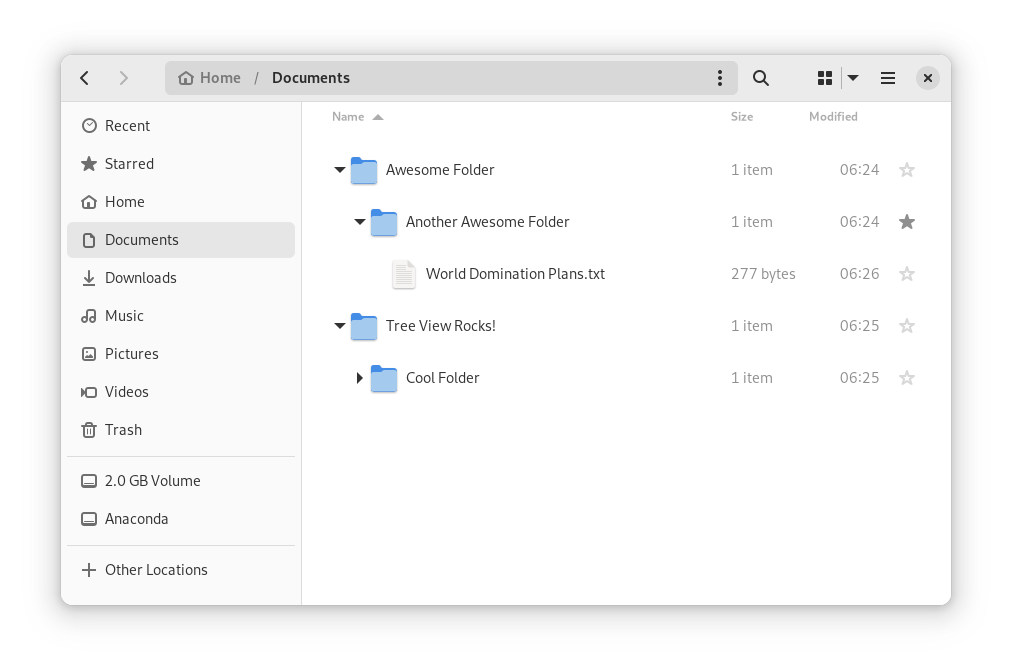Image resolution: width=1012 pixels, height=672 pixels.
Task: Open view options dropdown arrow
Action: tap(853, 78)
